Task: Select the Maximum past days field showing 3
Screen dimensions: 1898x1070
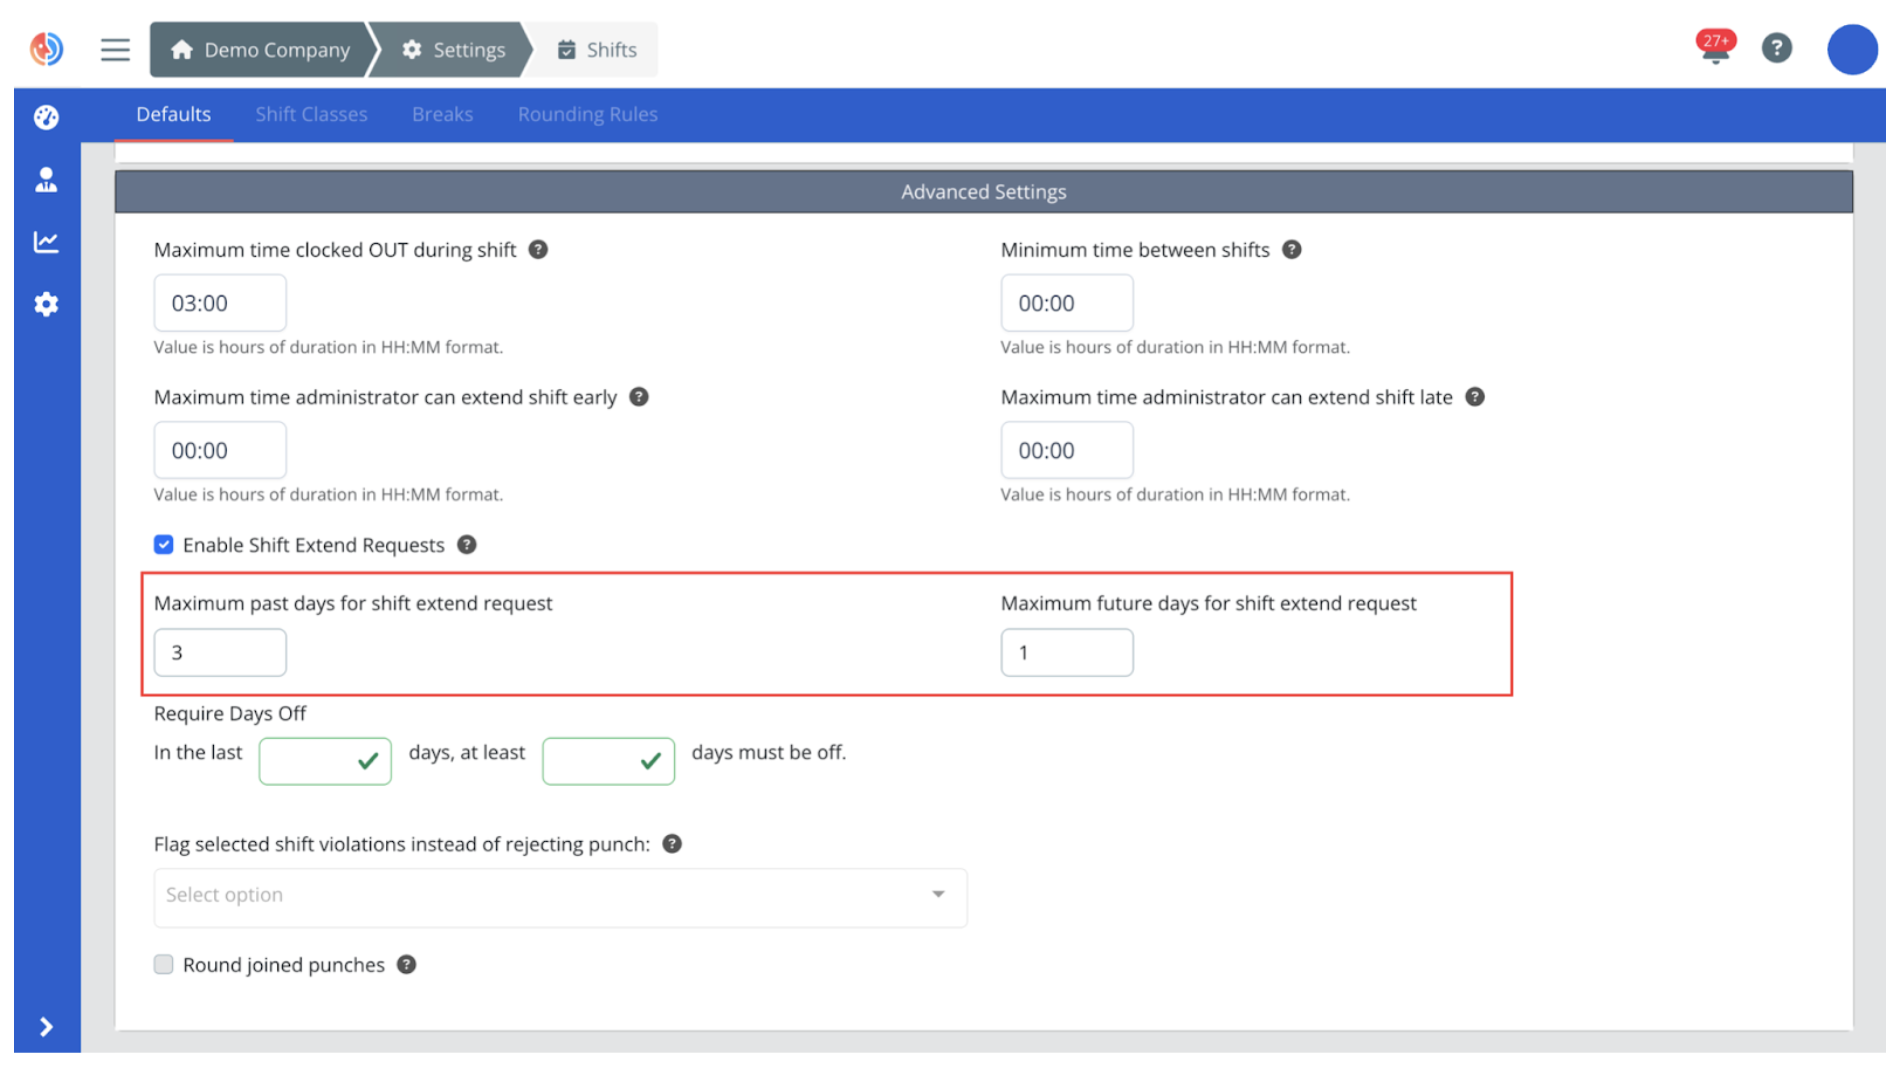Action: pyautogui.click(x=219, y=652)
